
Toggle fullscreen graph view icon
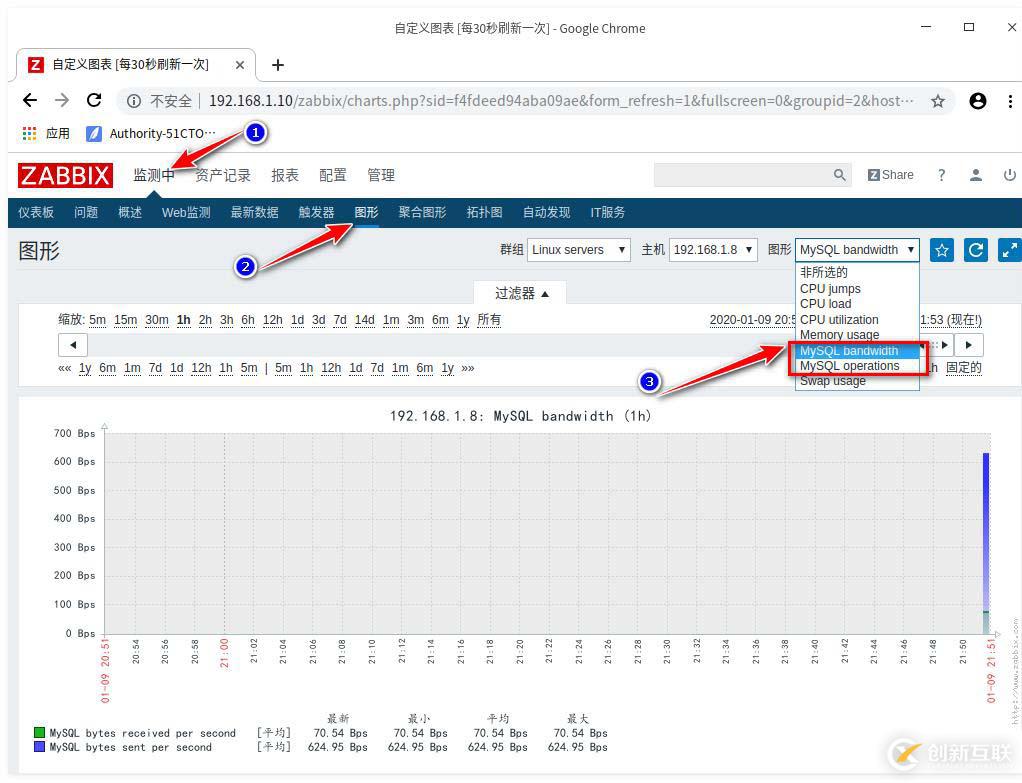[x=1010, y=250]
